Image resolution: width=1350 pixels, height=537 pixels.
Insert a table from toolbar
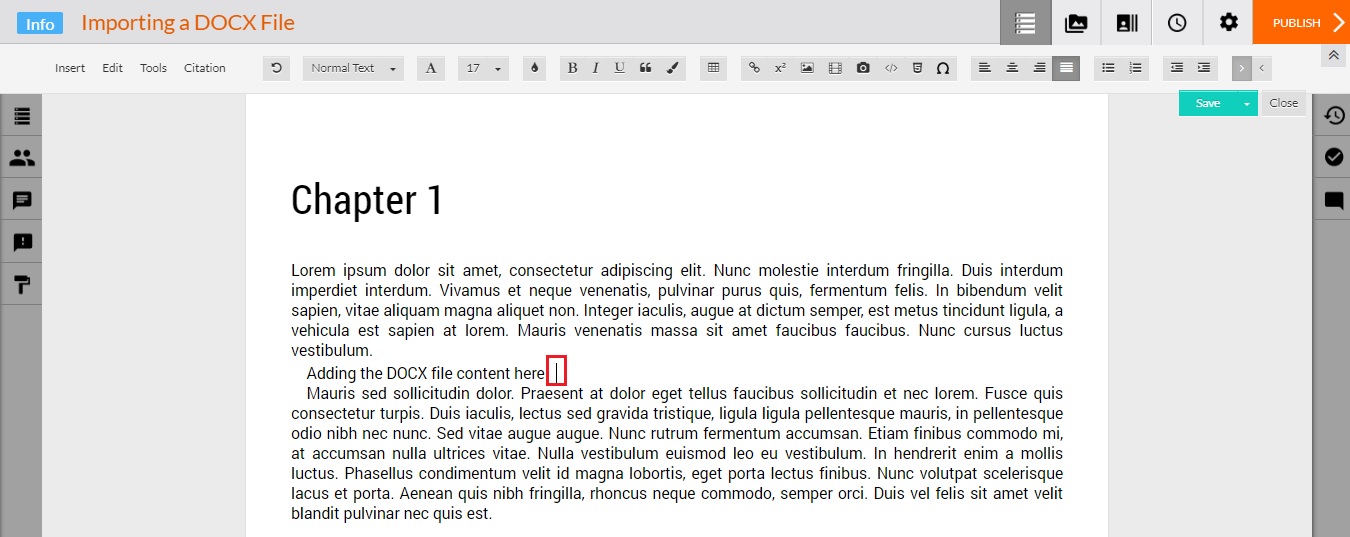[x=713, y=68]
